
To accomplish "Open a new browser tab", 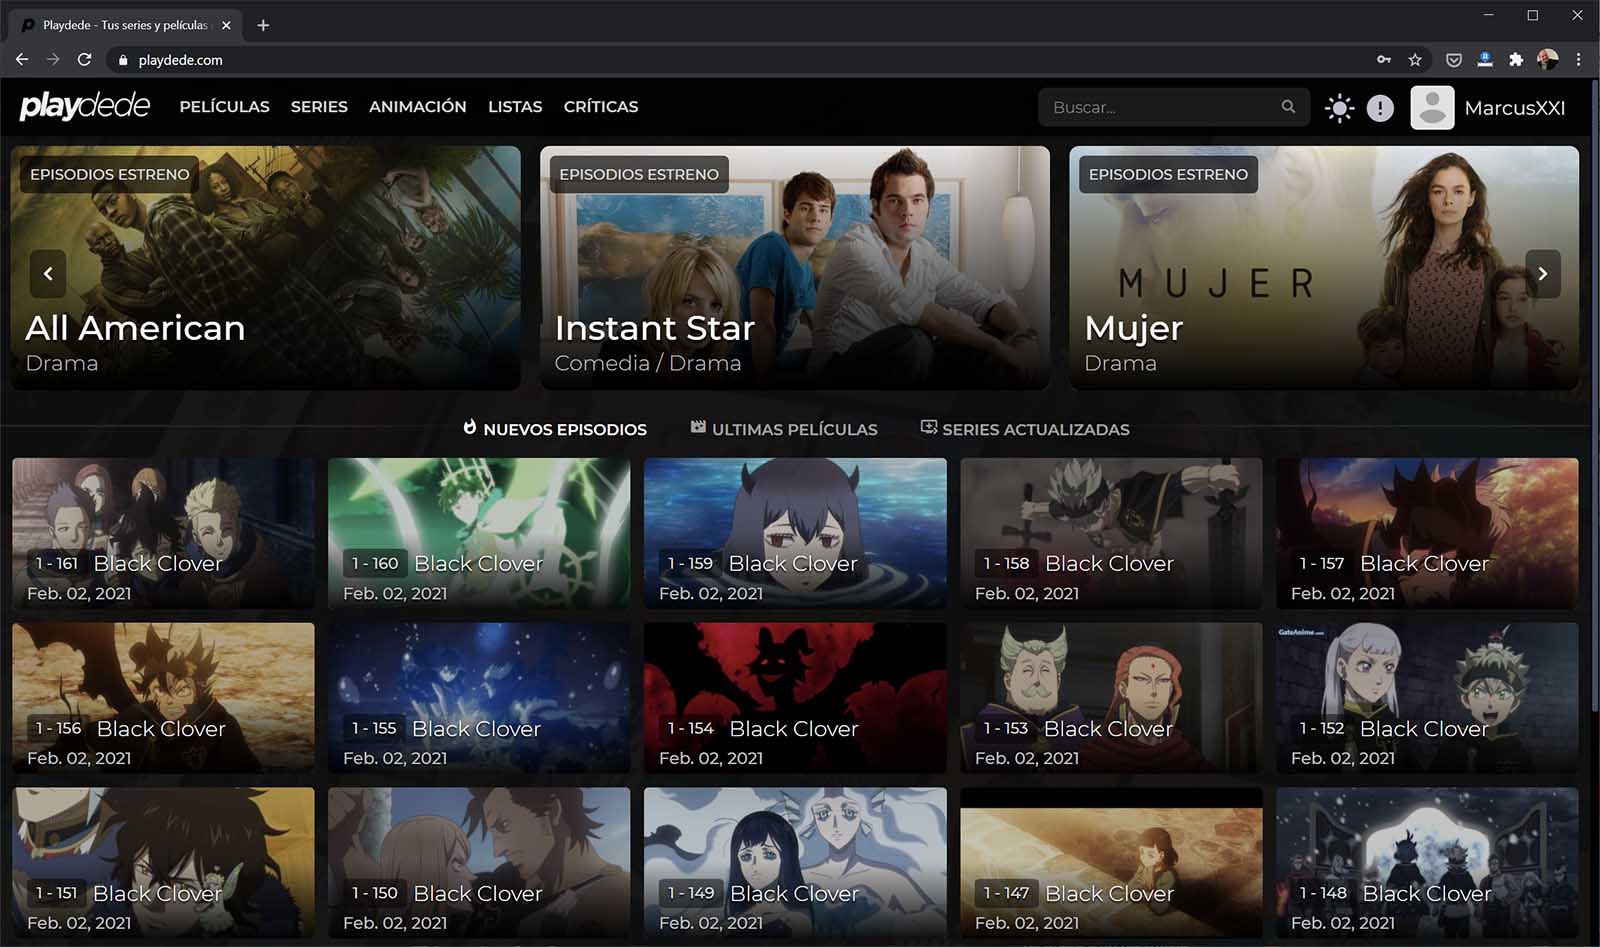I will 263,25.
